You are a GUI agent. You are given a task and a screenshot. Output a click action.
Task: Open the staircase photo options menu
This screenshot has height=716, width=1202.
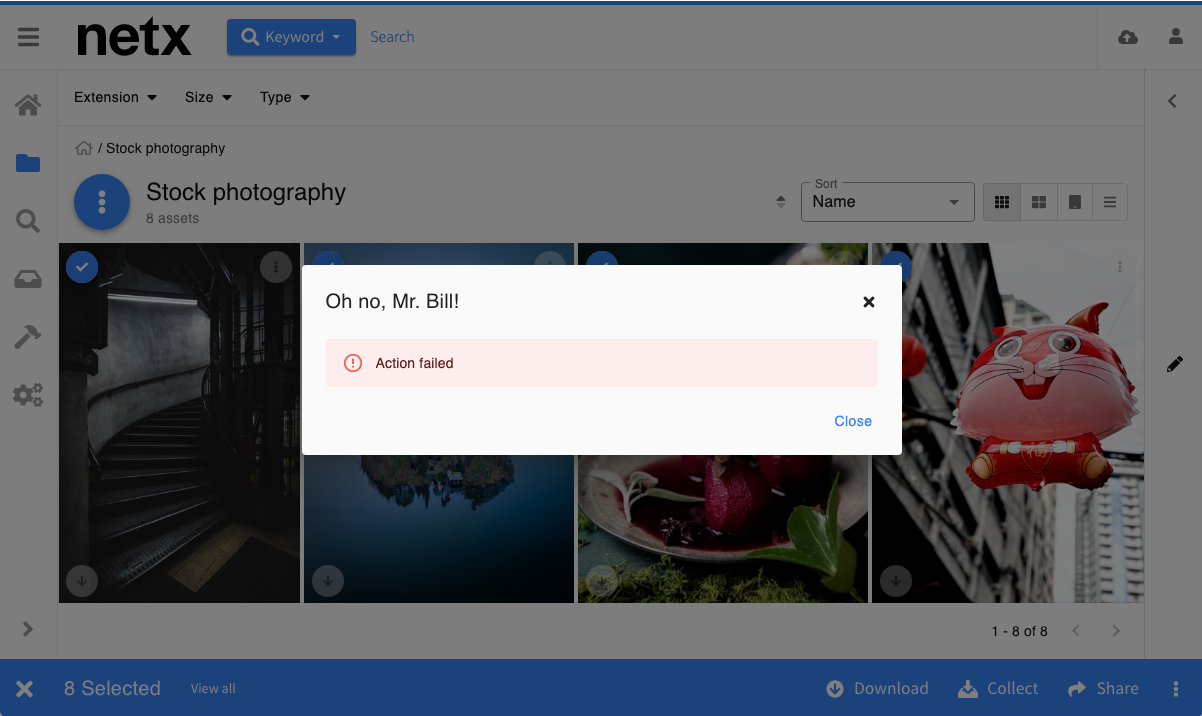click(276, 267)
